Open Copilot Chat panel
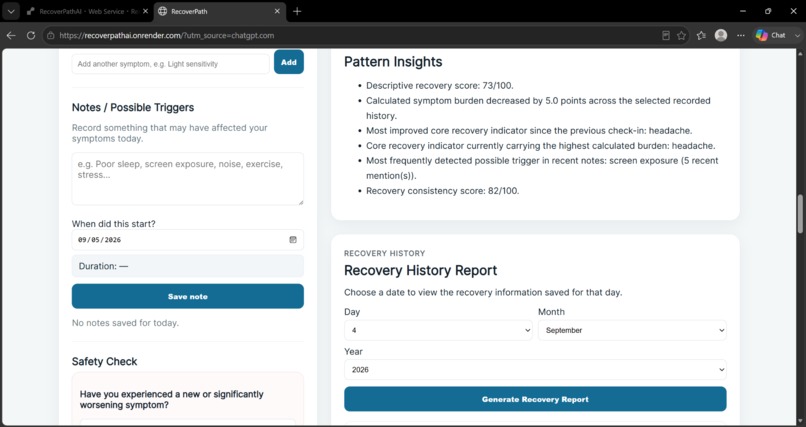 click(x=771, y=35)
